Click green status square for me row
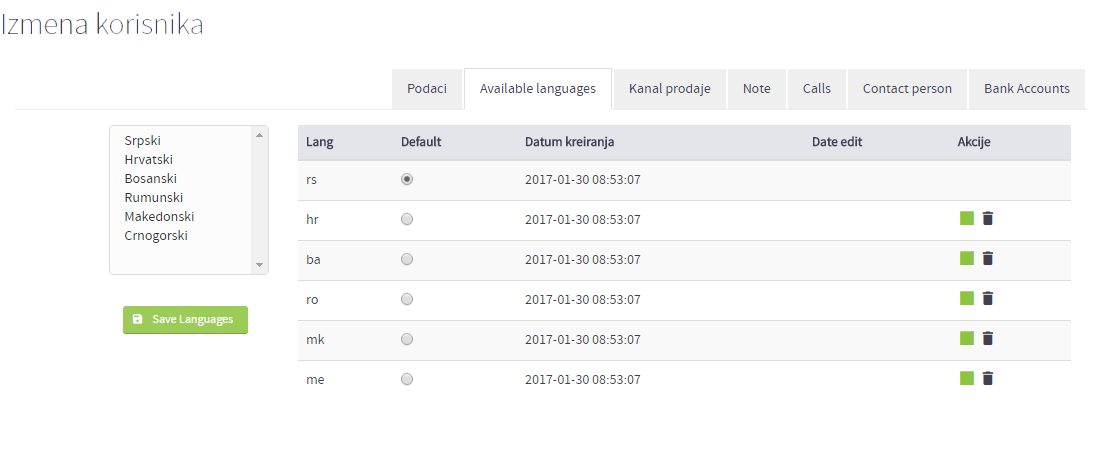This screenshot has height=450, width=1102. (966, 378)
